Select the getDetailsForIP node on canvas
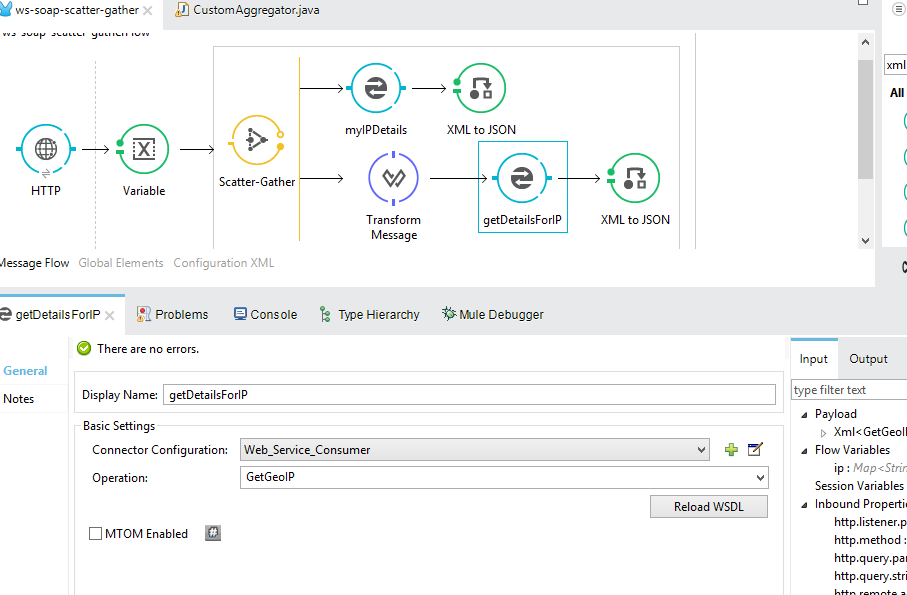This screenshot has width=907, height=595. 521,179
